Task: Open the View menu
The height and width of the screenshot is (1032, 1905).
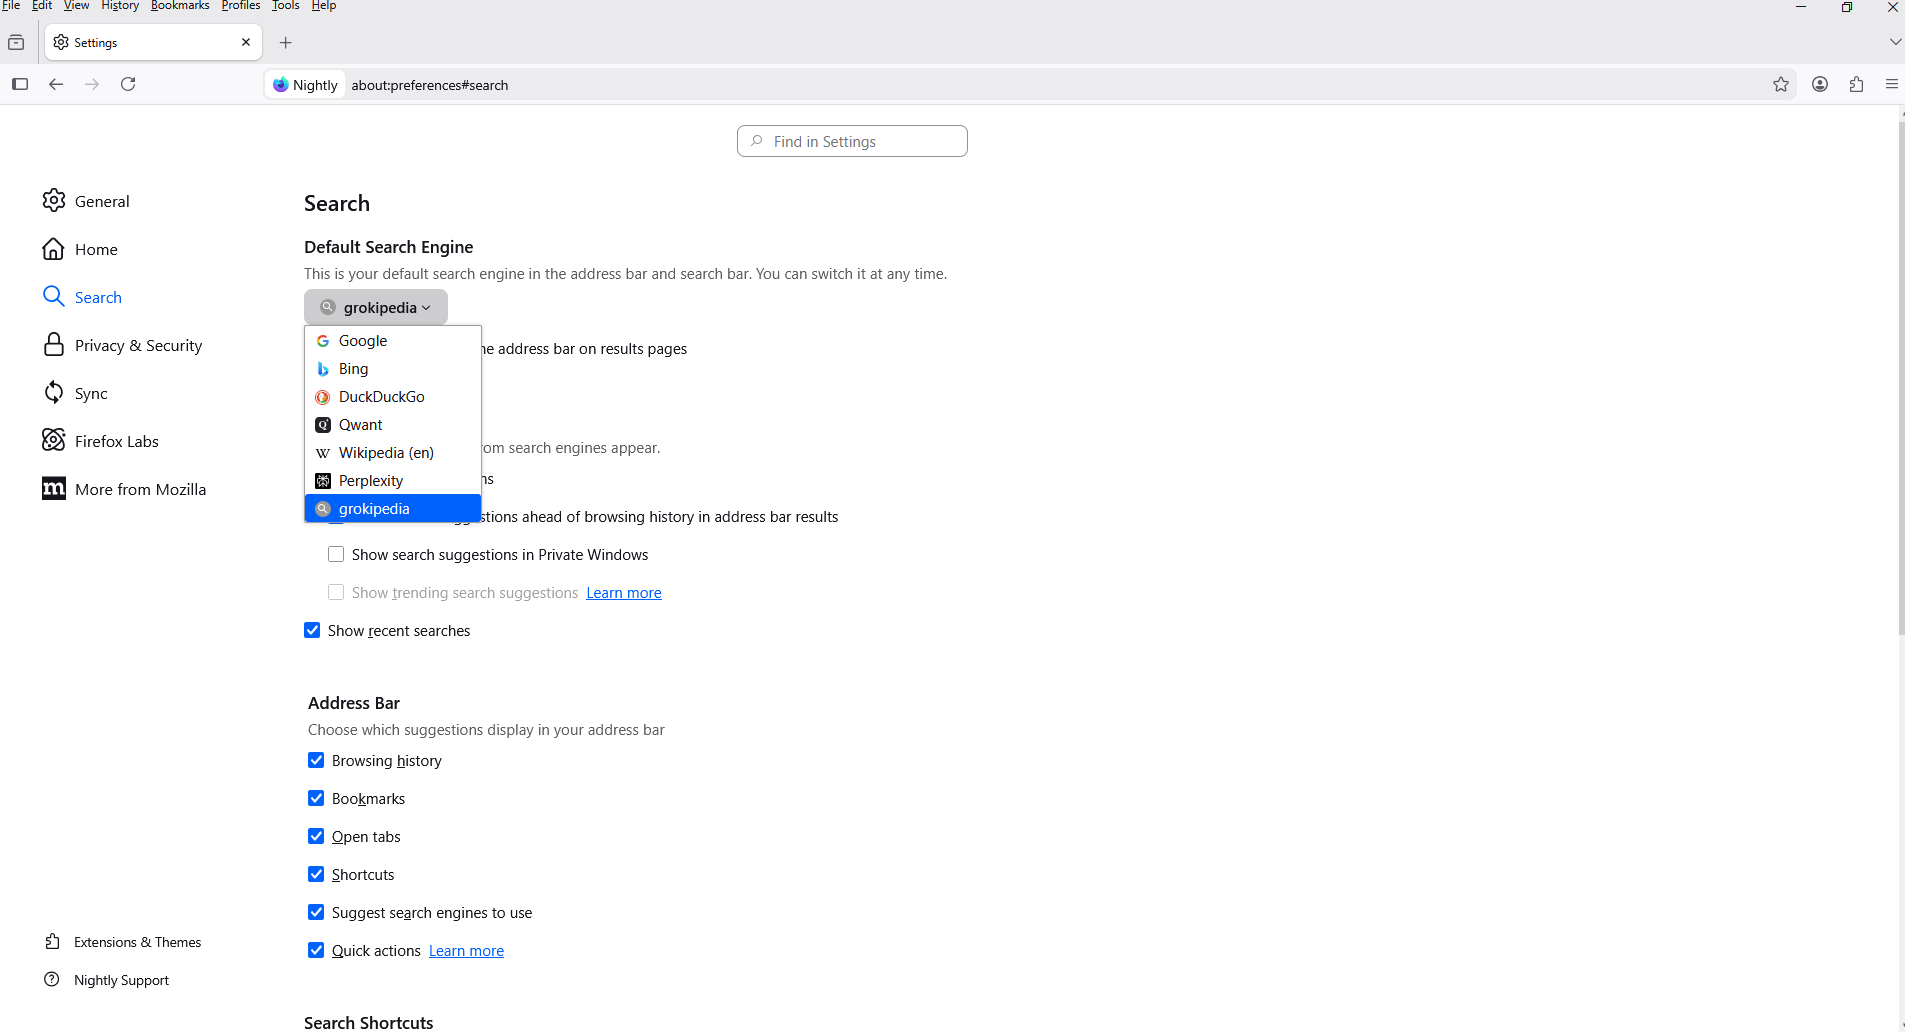Action: pos(77,6)
